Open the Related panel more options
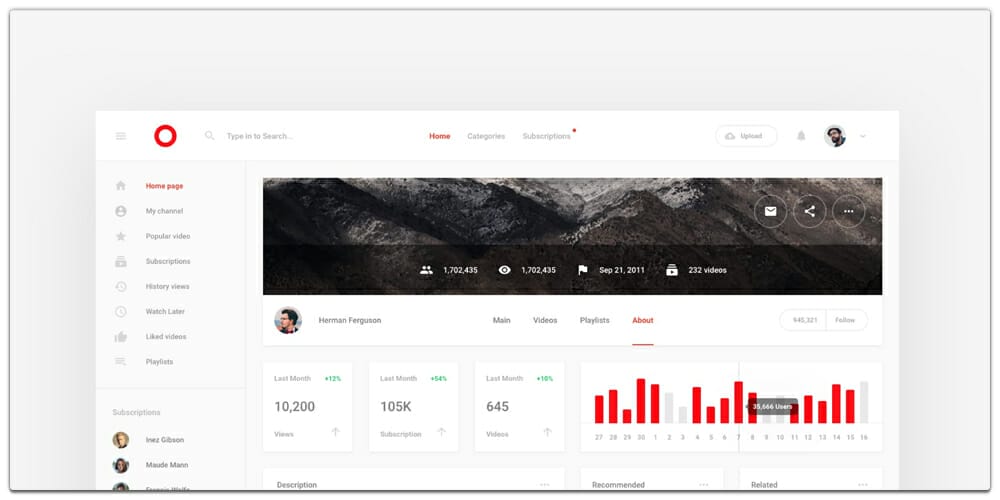This screenshot has width=1000, height=500. (x=862, y=485)
